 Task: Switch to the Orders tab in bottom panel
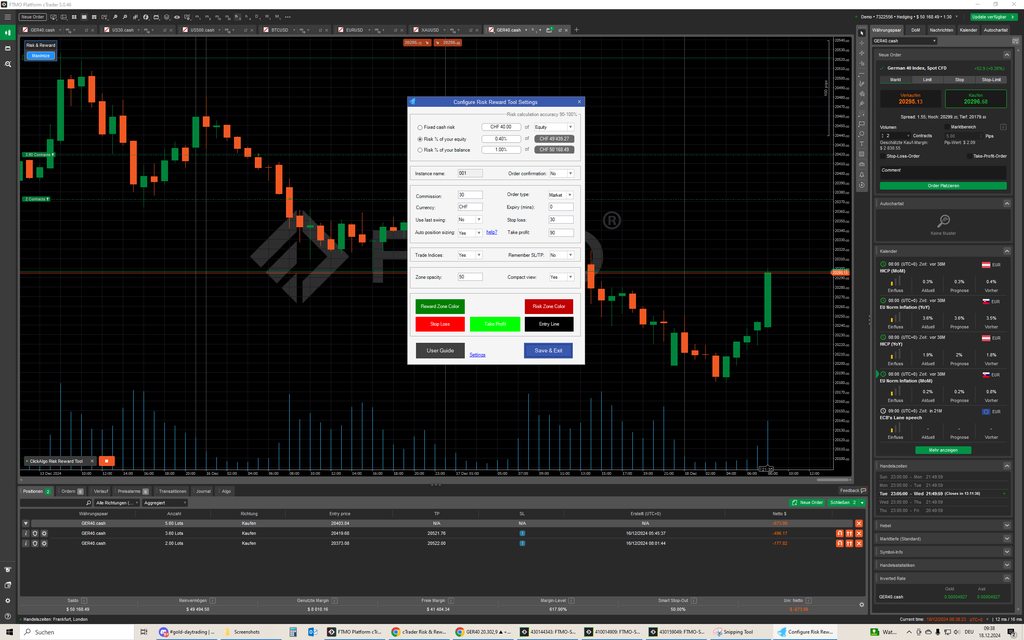[x=72, y=491]
